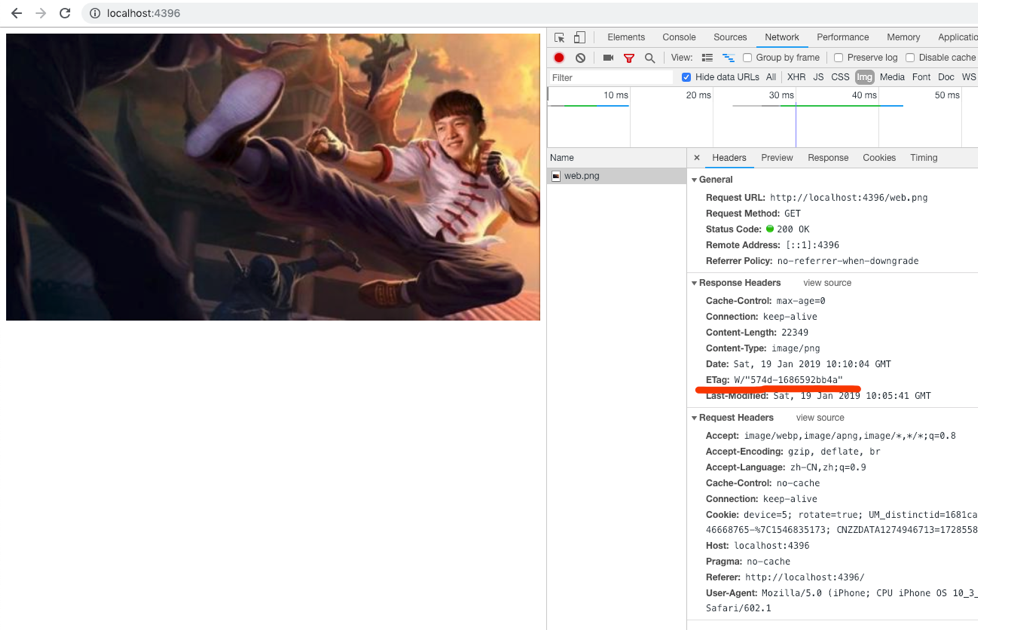Open the Console panel tab
1020x630 pixels.
(x=679, y=37)
